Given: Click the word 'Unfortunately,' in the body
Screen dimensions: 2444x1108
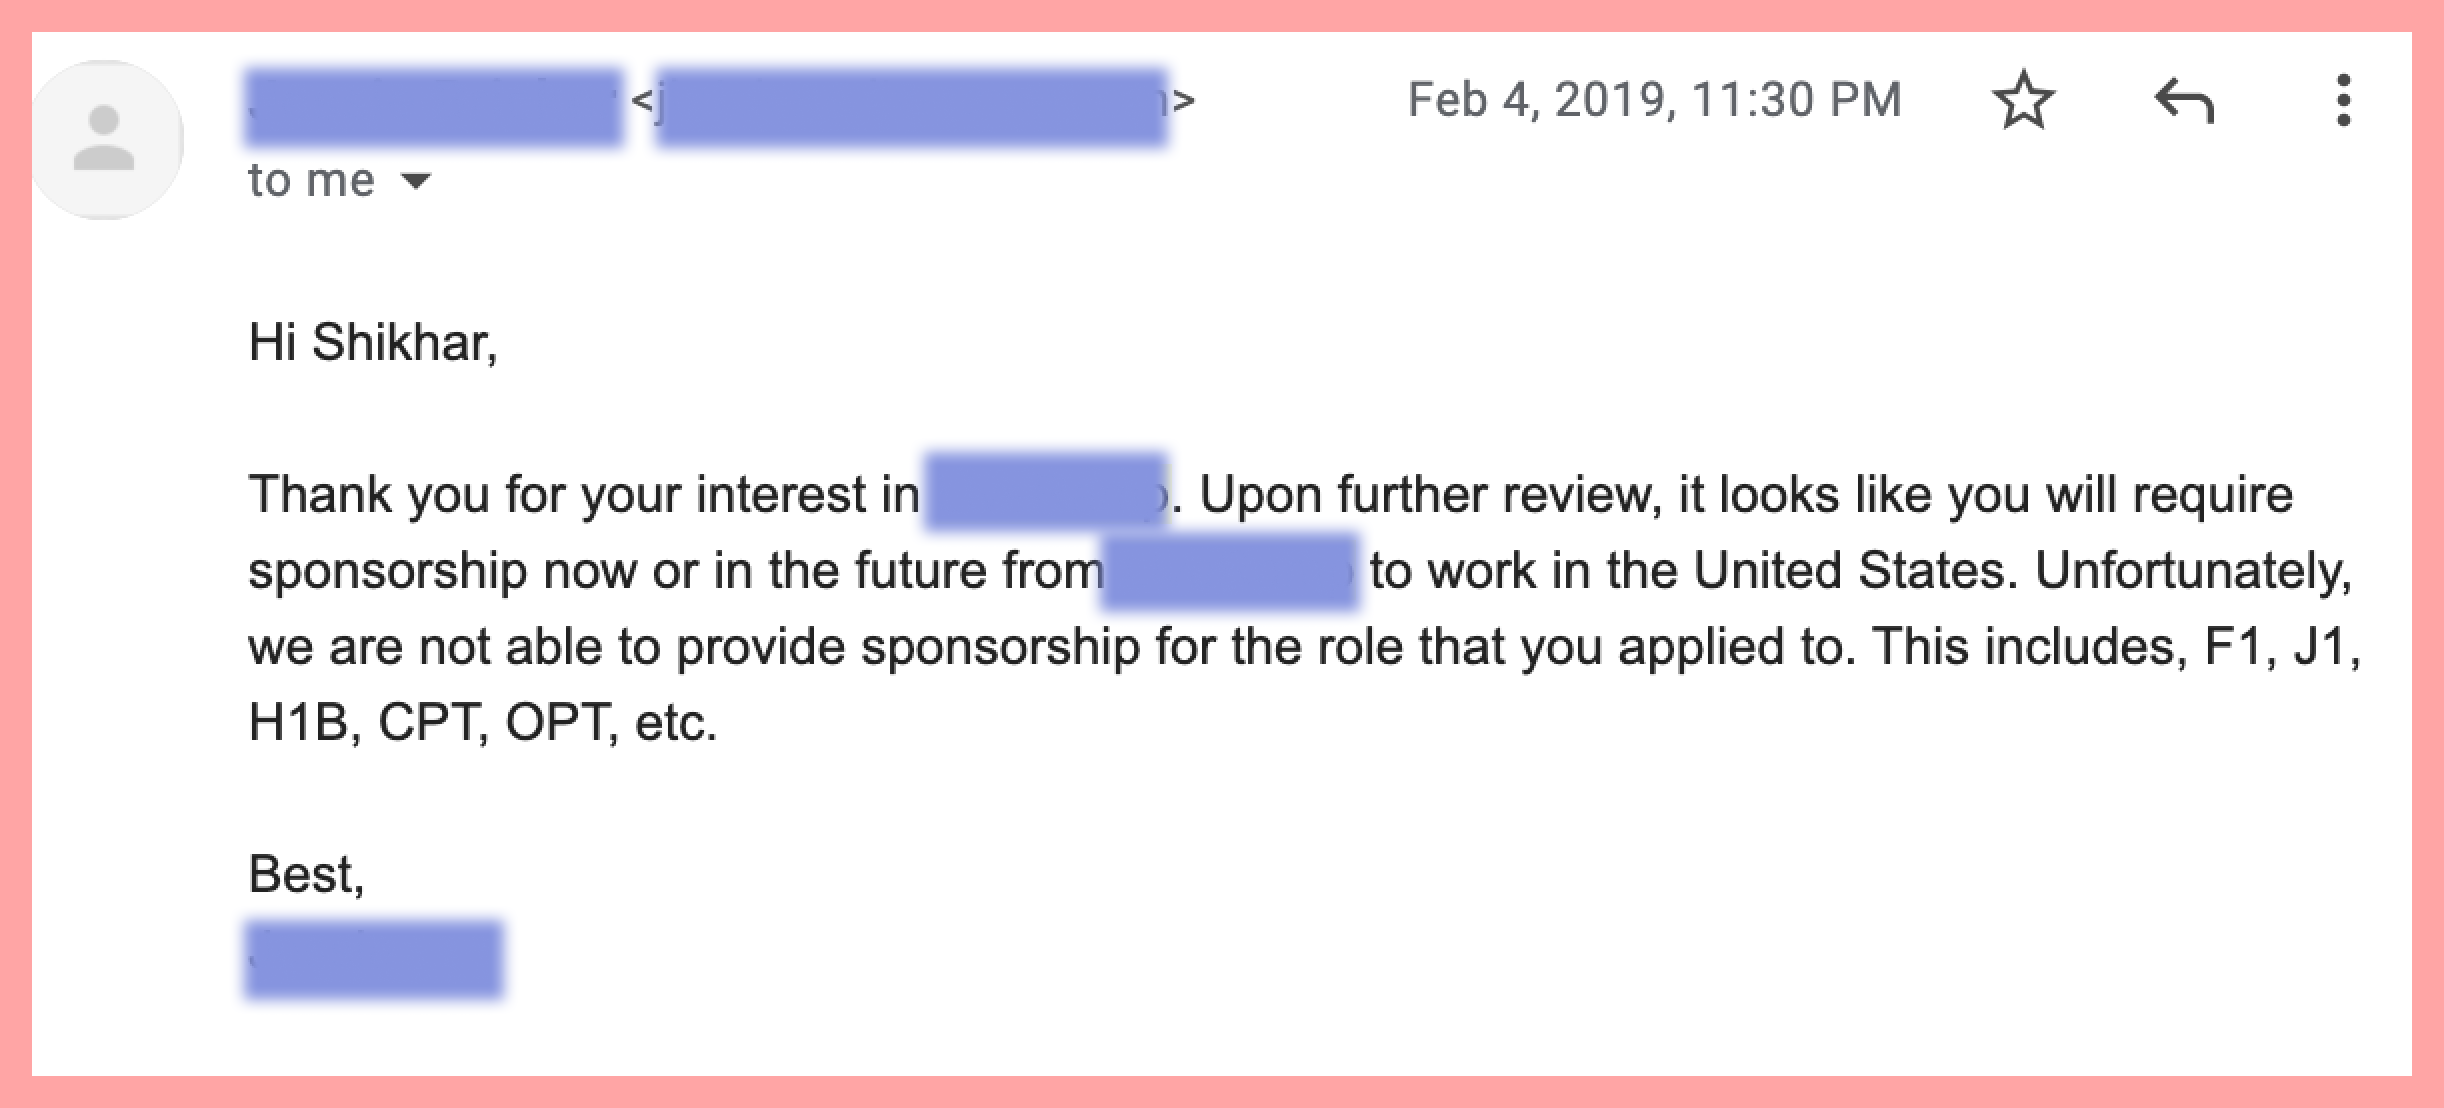Looking at the screenshot, I should (x=2193, y=571).
